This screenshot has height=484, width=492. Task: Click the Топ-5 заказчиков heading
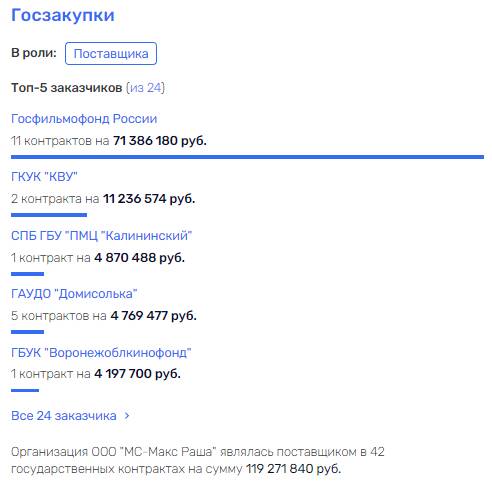(x=67, y=88)
